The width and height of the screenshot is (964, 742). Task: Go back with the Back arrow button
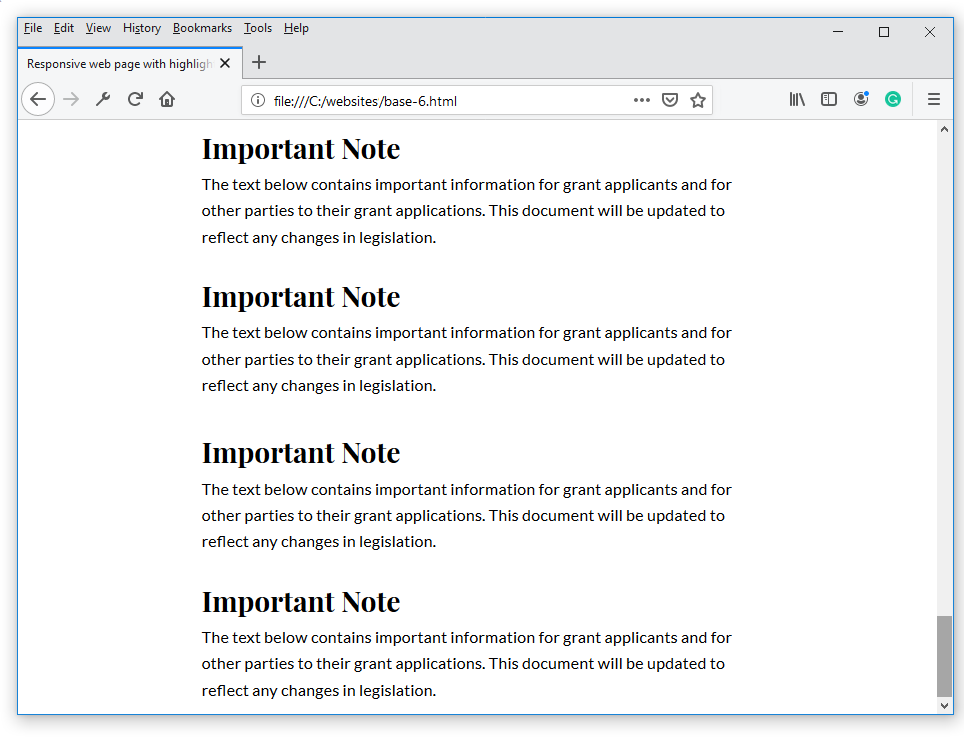38,99
